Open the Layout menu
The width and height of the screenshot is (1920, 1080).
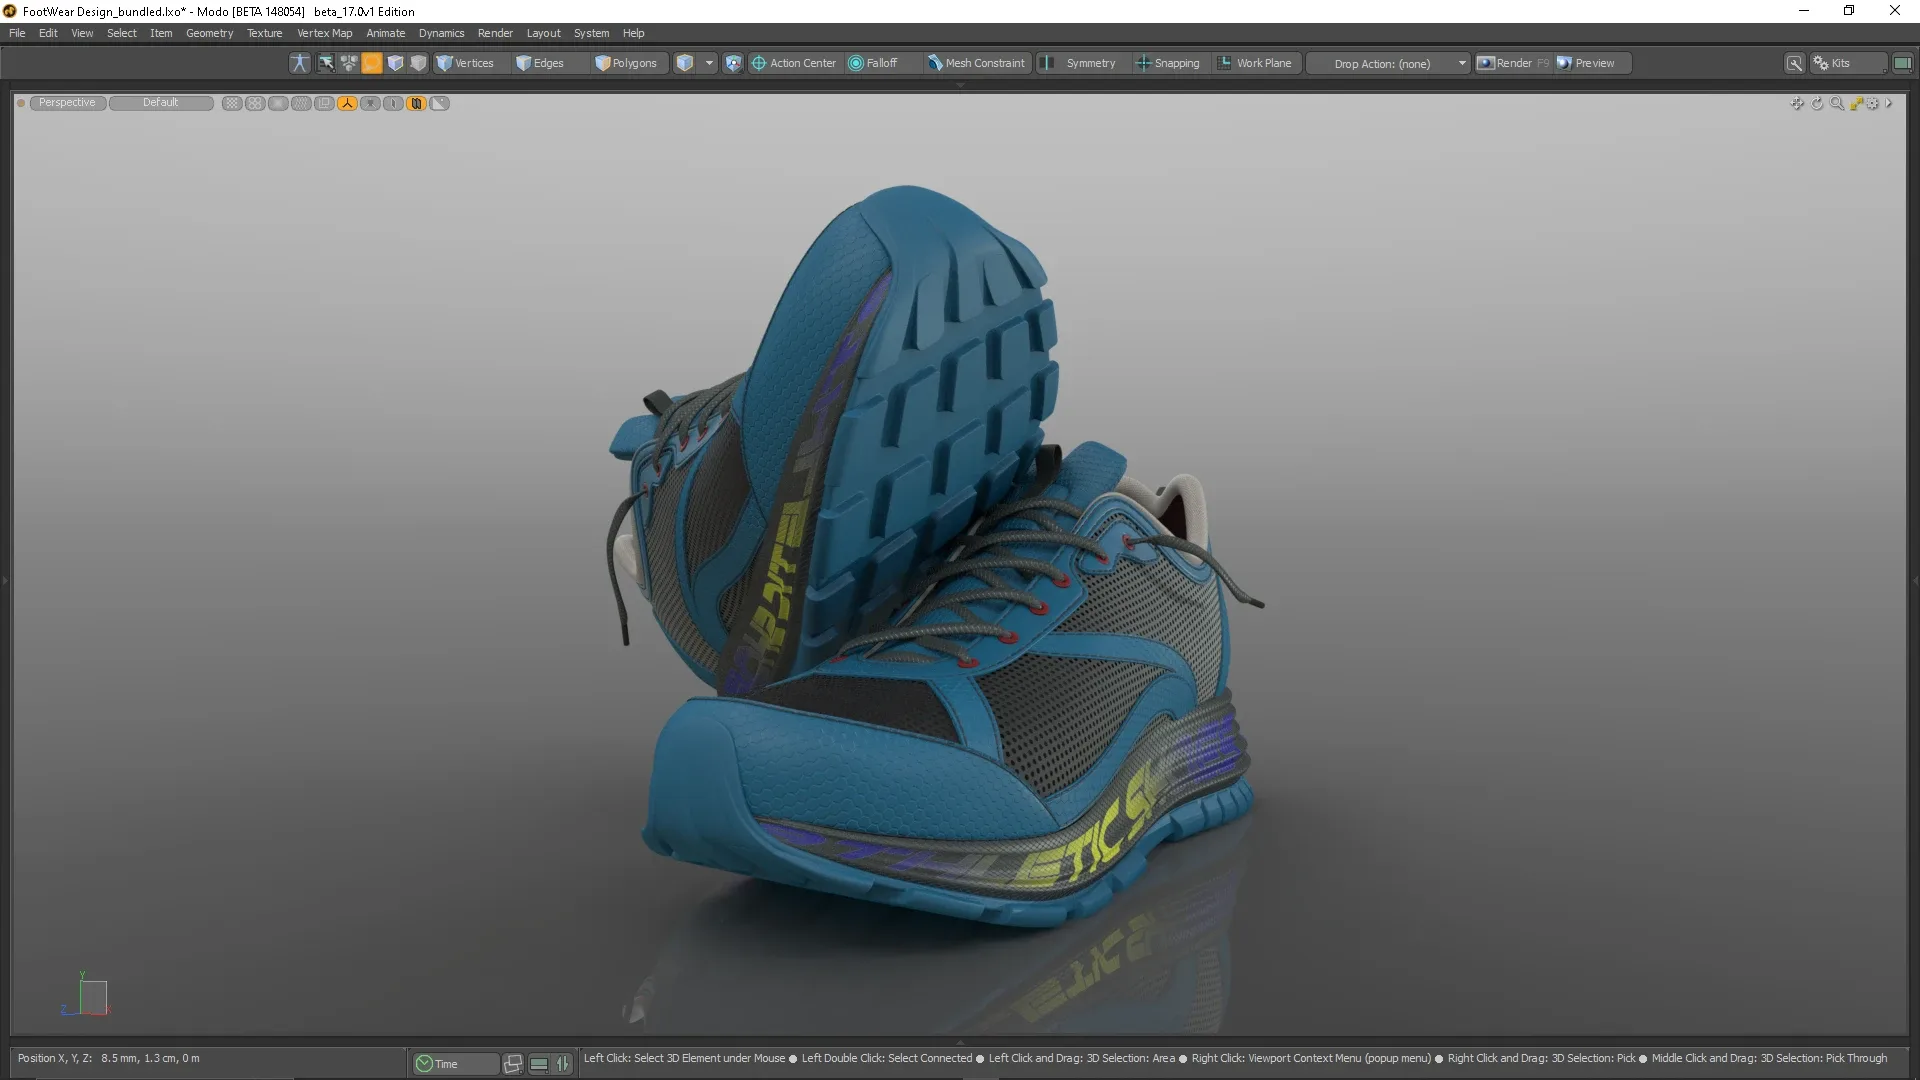[544, 33]
